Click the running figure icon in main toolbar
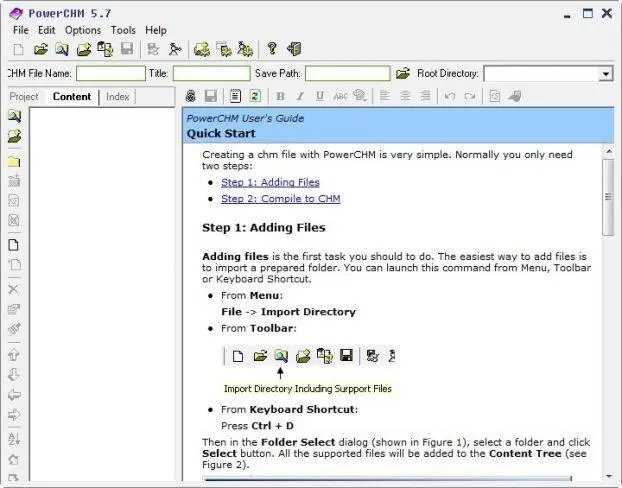This screenshot has width=622, height=488. point(175,49)
